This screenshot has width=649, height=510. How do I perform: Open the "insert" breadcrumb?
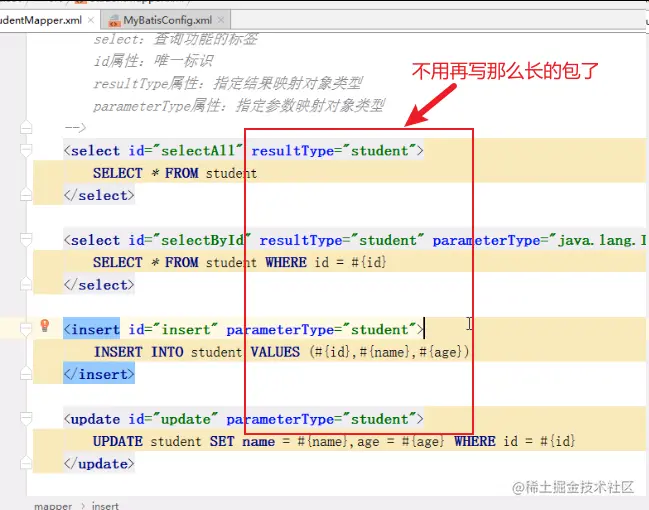point(105,506)
